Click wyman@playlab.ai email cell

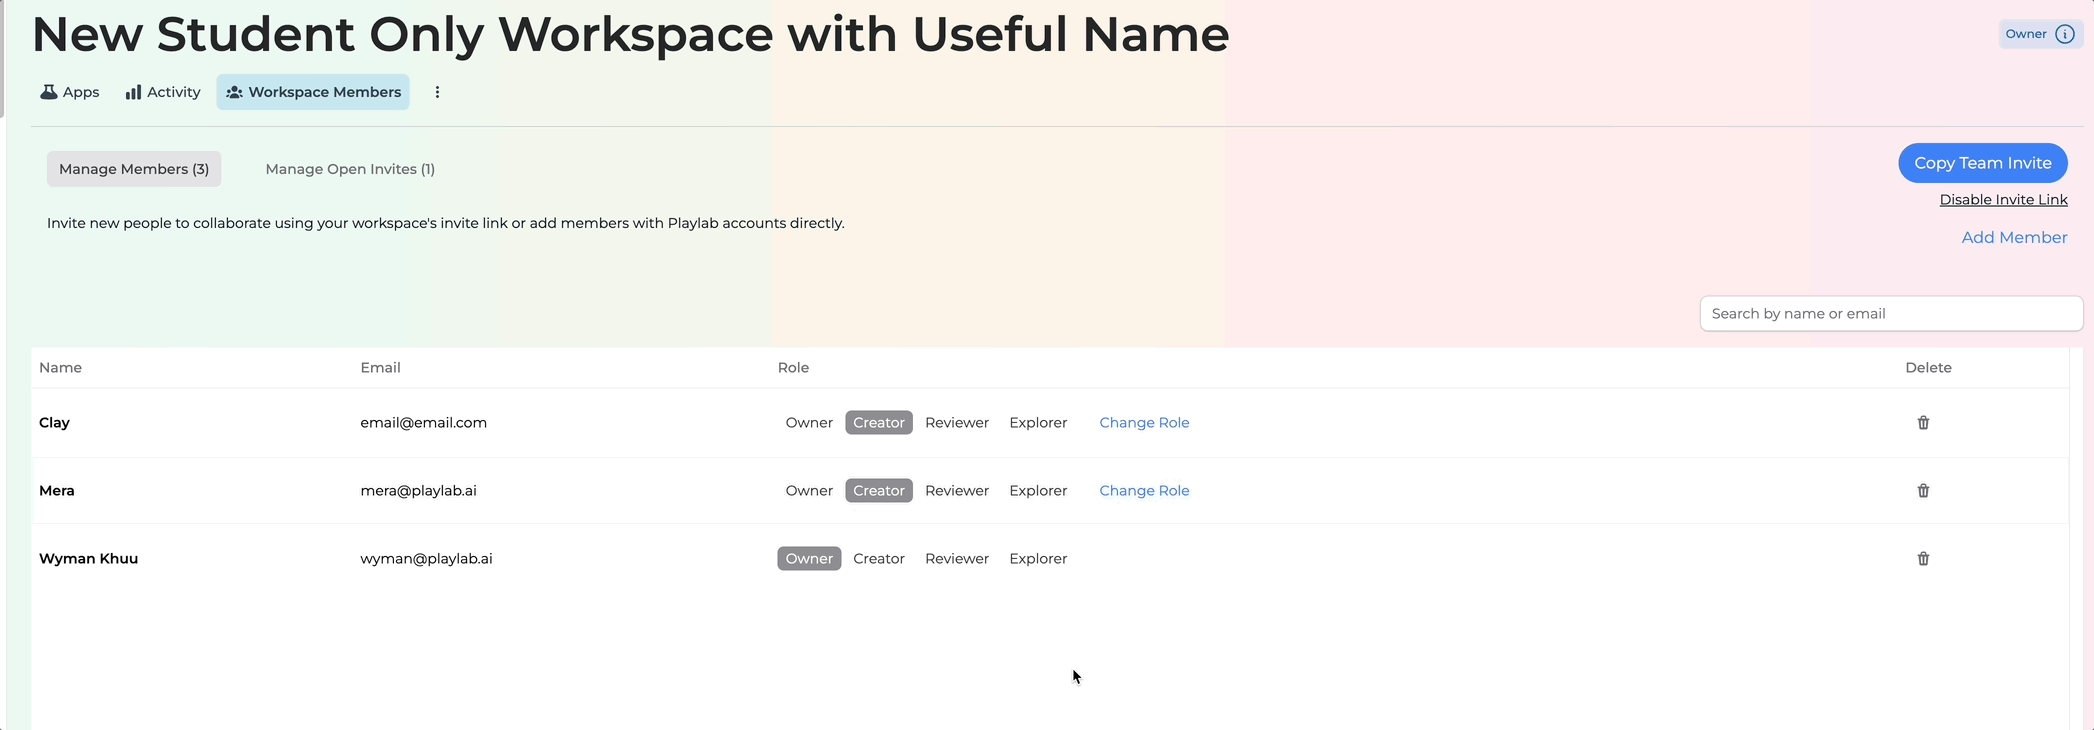click(x=426, y=559)
